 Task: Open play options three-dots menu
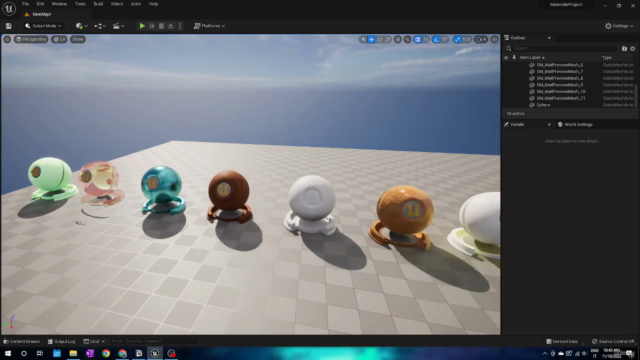tap(180, 26)
